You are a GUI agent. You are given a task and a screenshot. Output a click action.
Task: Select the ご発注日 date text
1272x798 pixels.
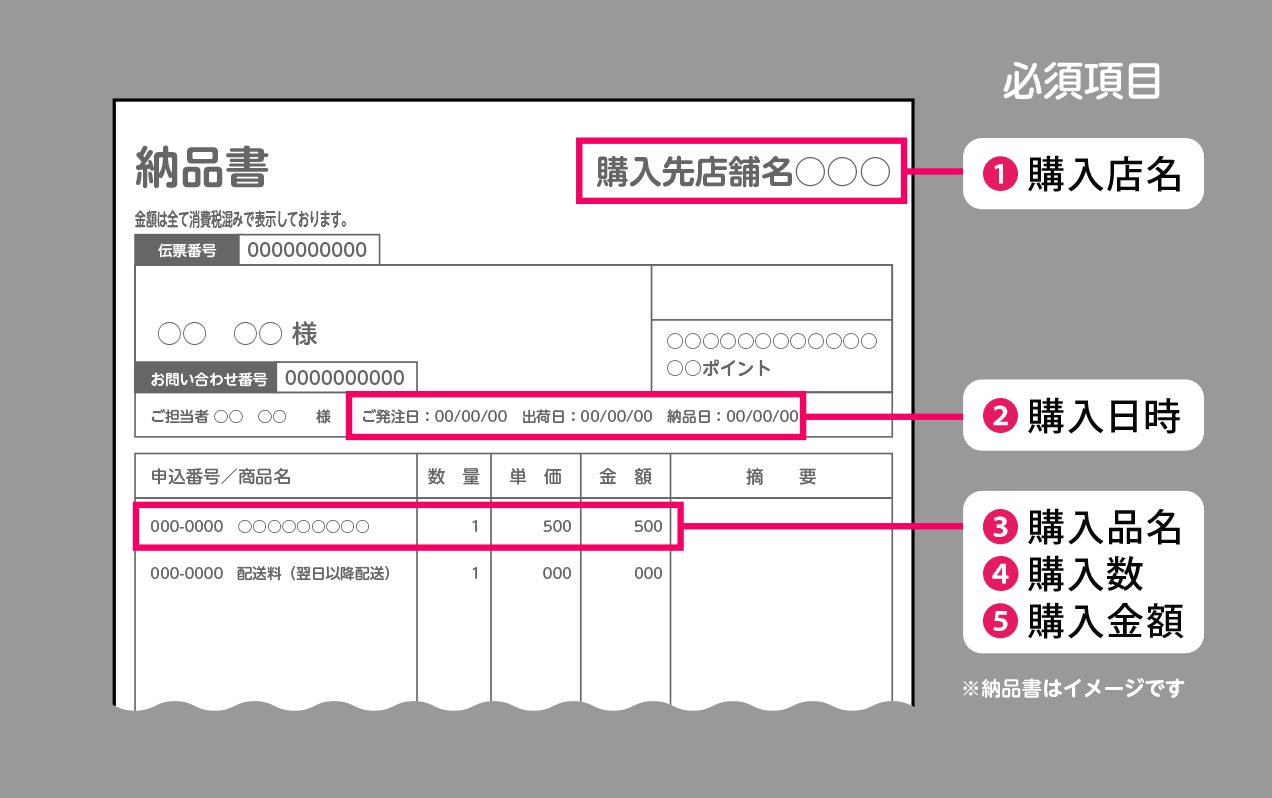(x=434, y=416)
